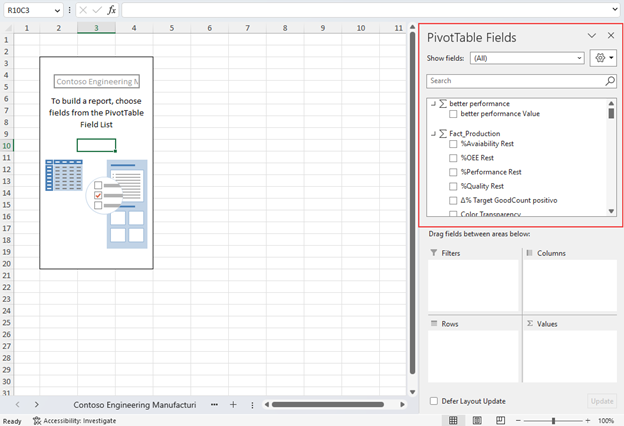
Task: Click the Ready status bar text
Action: (12, 421)
